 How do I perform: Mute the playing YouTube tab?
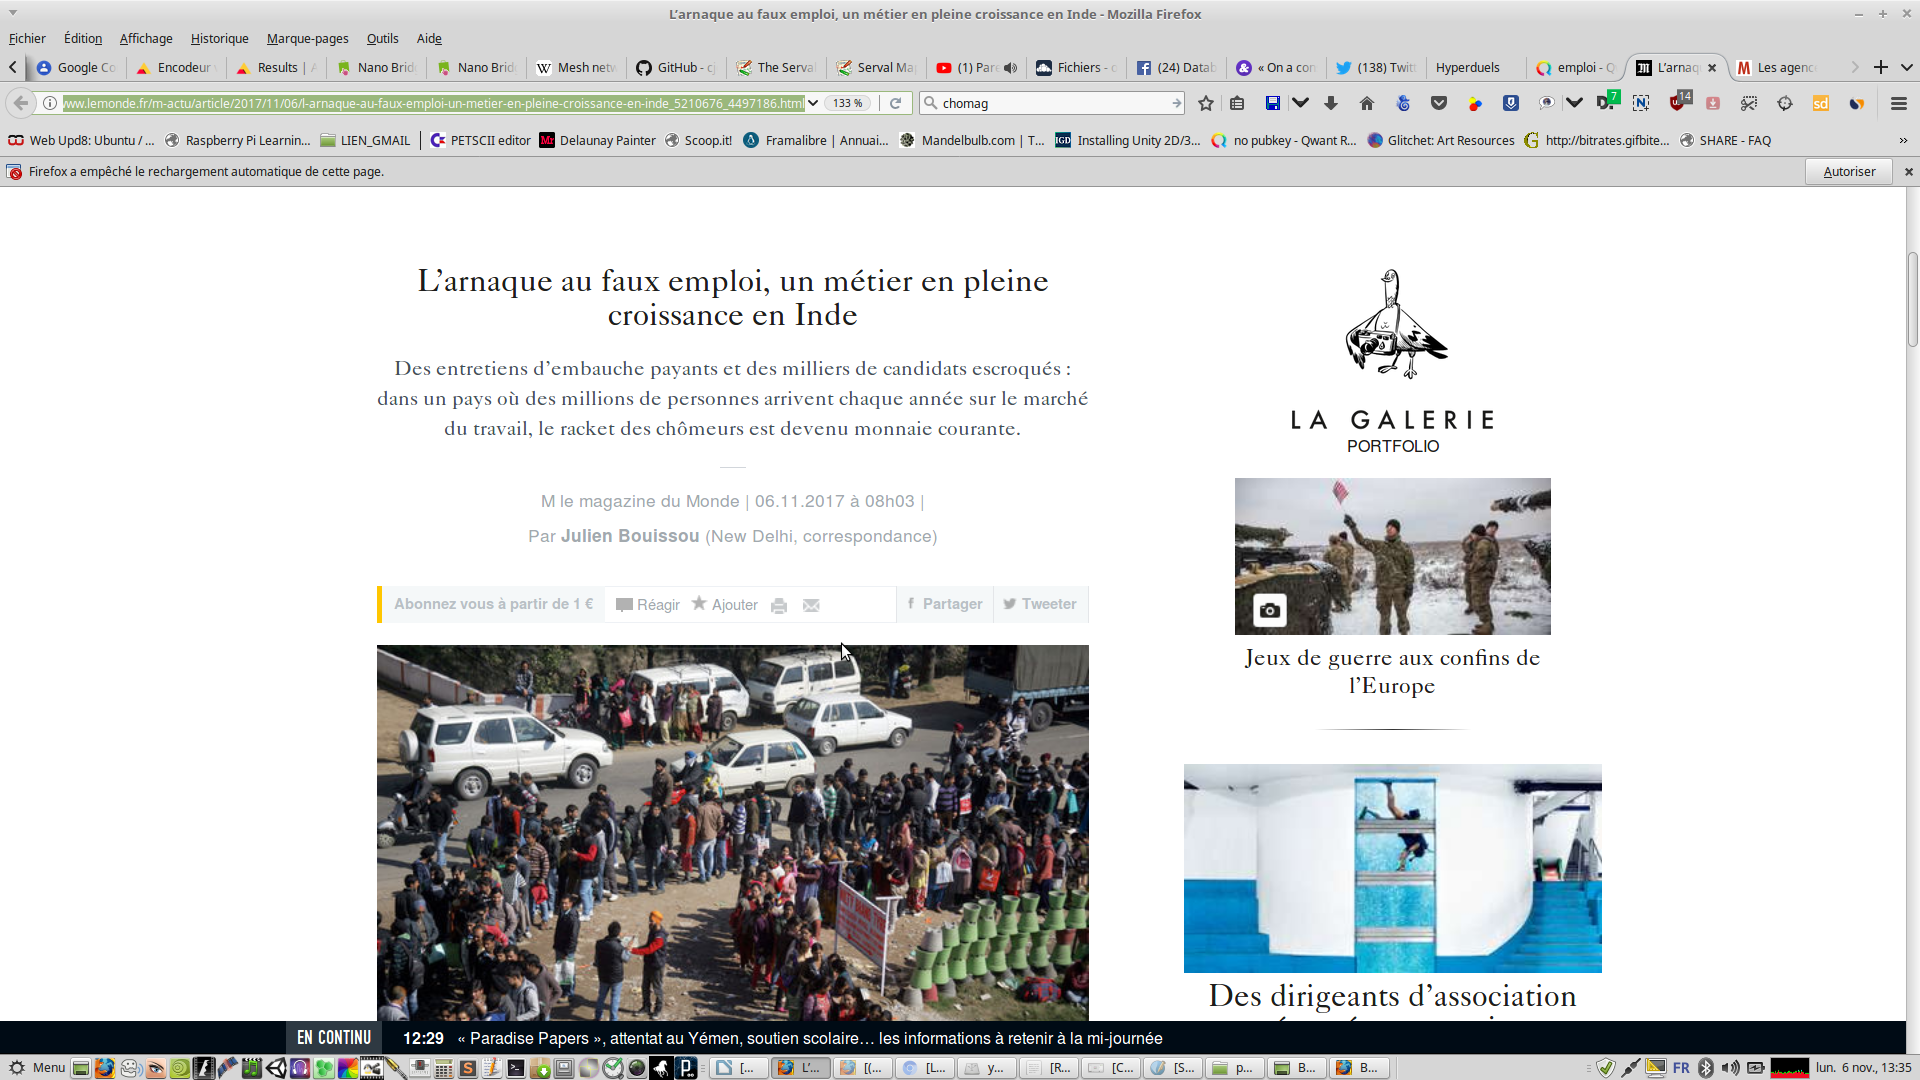coord(1011,68)
